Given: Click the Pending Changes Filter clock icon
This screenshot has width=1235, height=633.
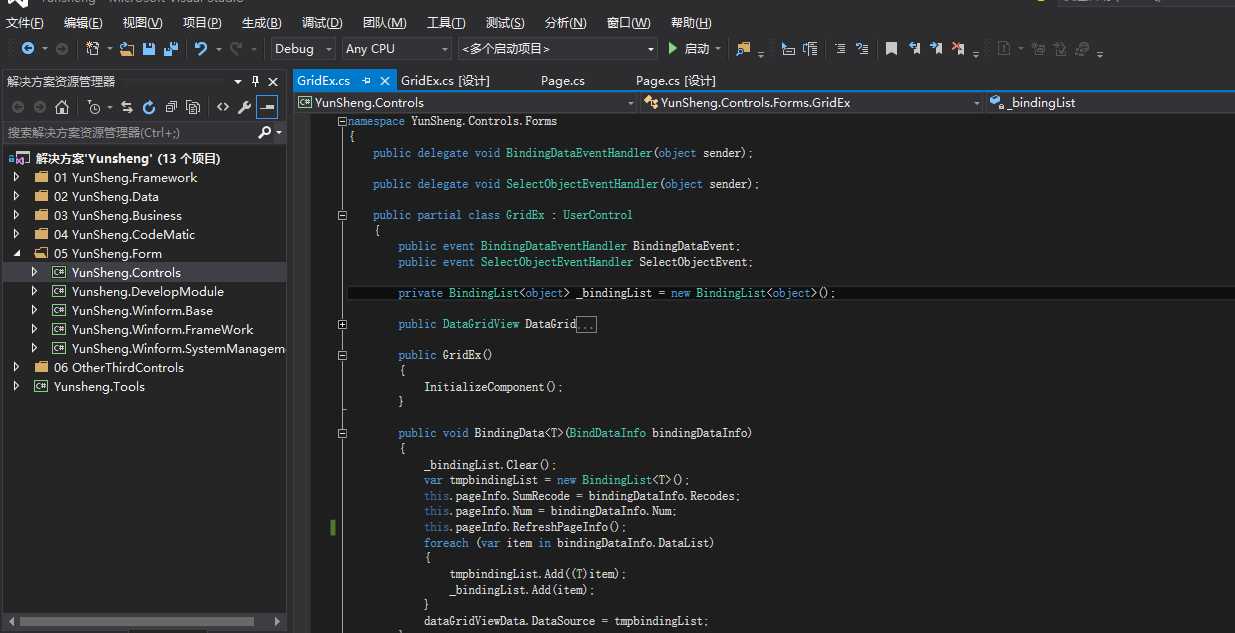Looking at the screenshot, I should tap(94, 107).
